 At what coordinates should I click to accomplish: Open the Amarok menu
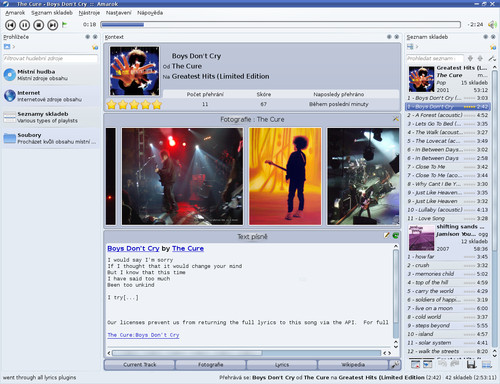pyautogui.click(x=15, y=13)
